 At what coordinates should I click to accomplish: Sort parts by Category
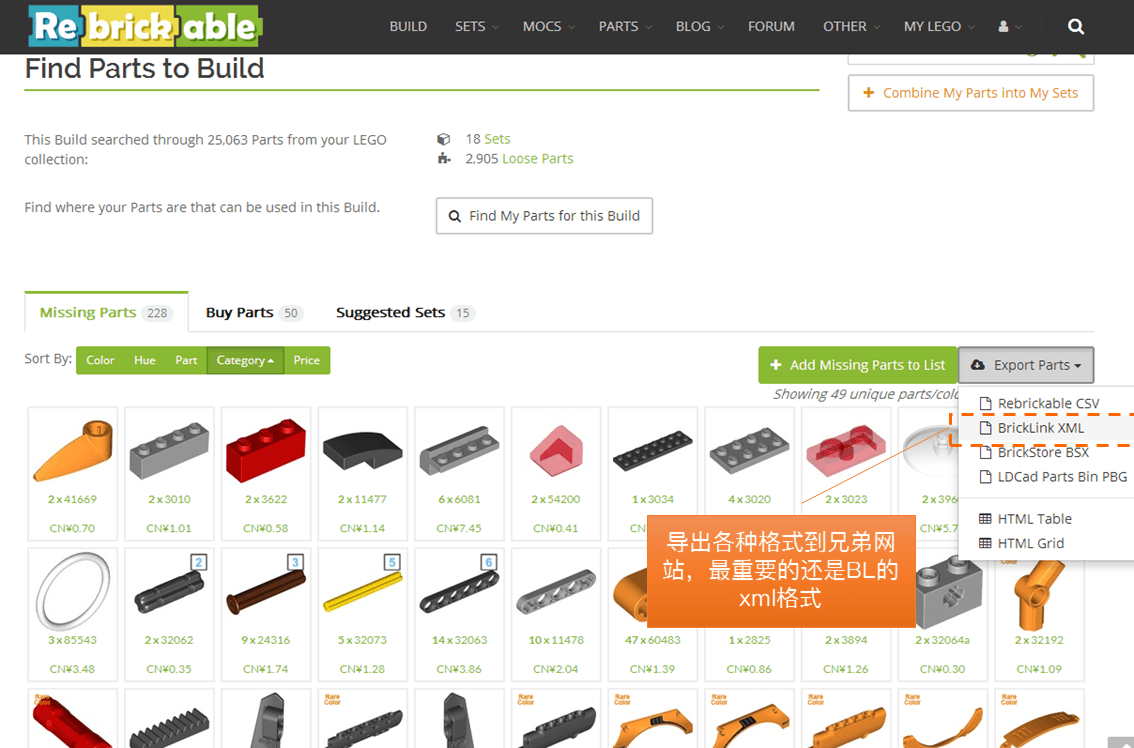[245, 360]
